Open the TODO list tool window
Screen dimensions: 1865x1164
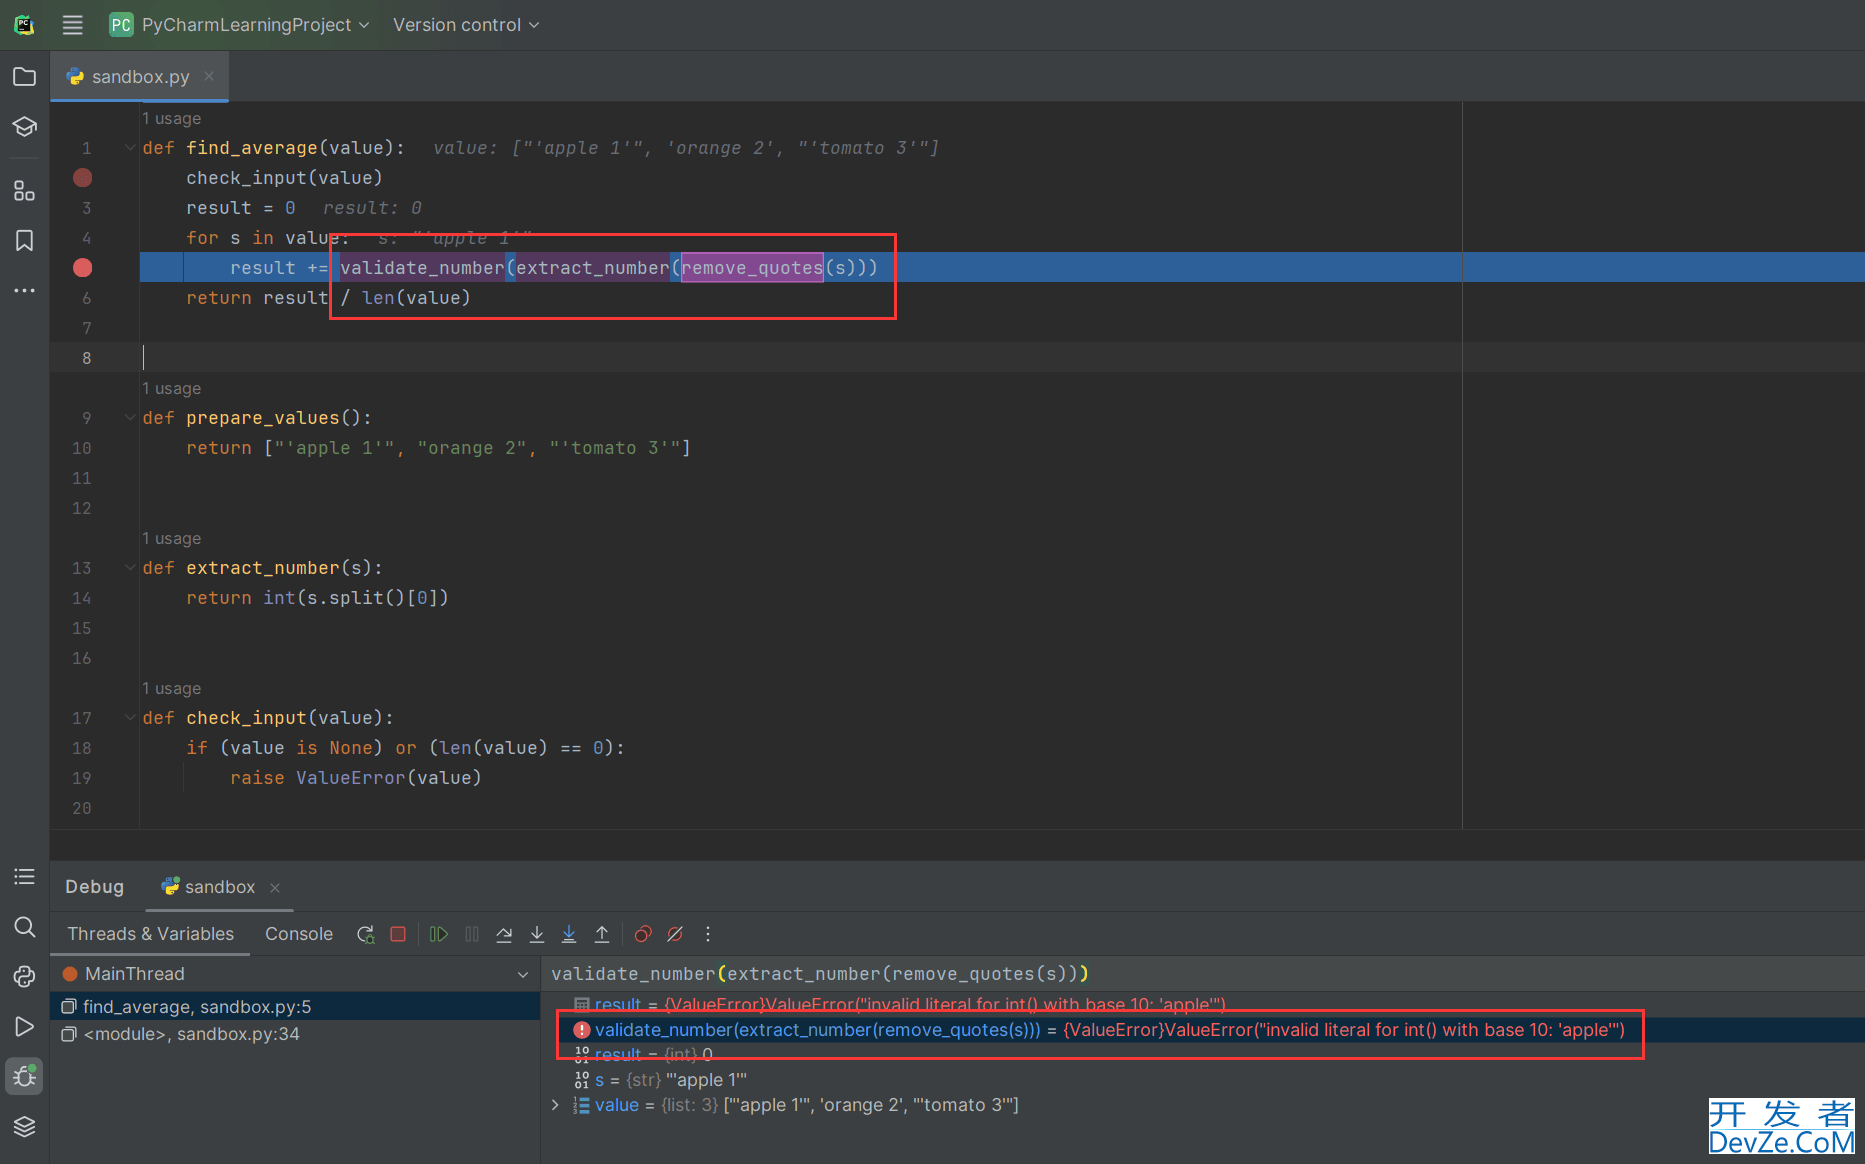click(25, 877)
